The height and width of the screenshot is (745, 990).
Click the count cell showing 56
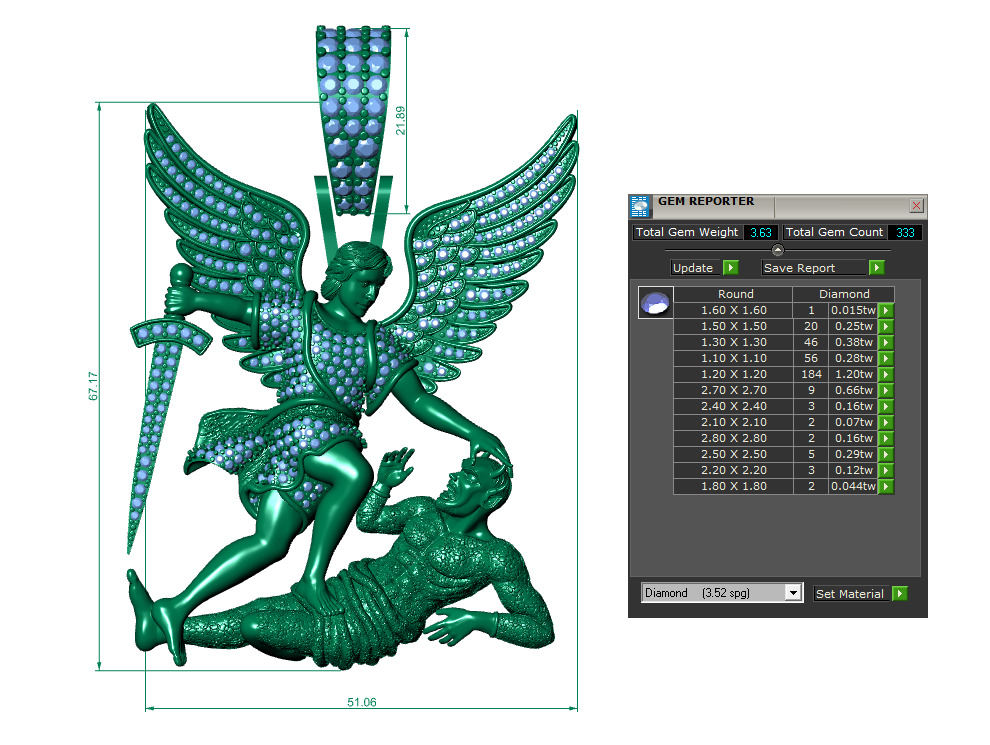811,358
